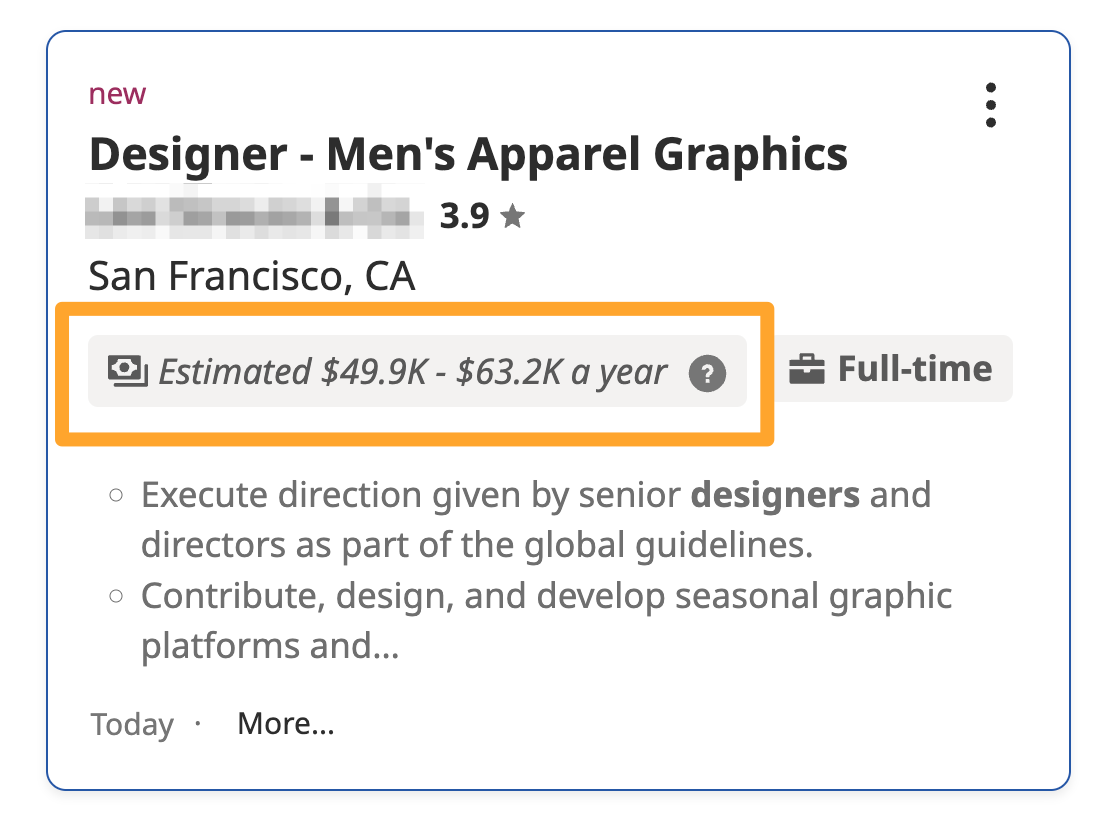The width and height of the screenshot is (1116, 818).
Task: Click the 'platforms and…' truncated snippet line
Action: 270,646
